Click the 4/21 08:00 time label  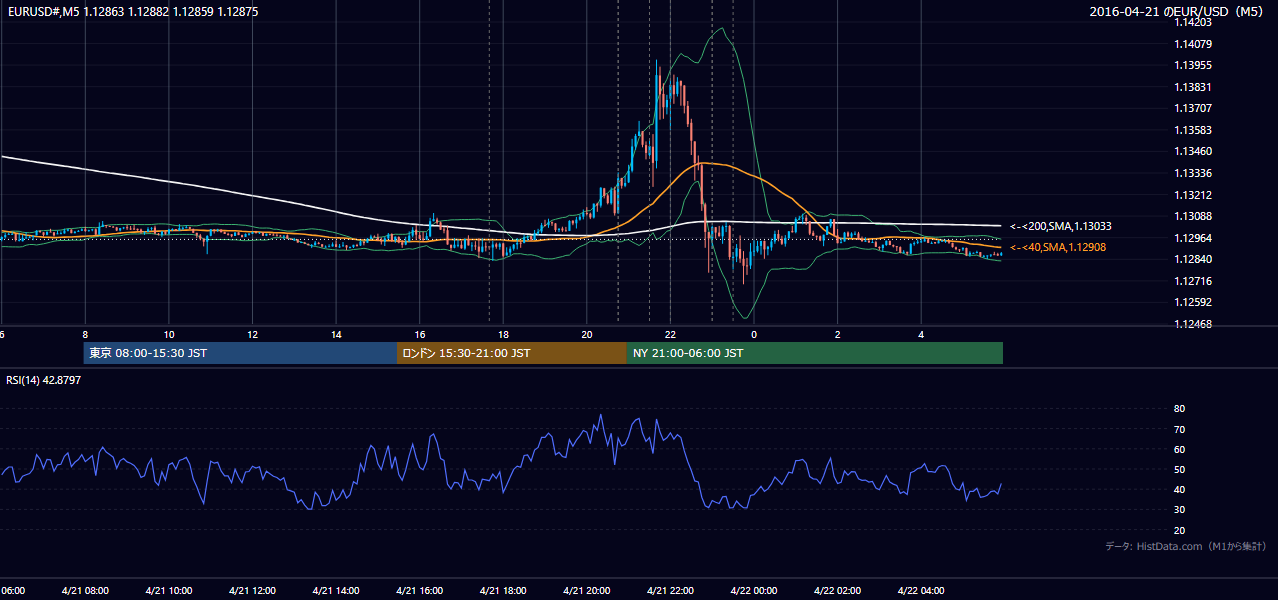pos(85,591)
